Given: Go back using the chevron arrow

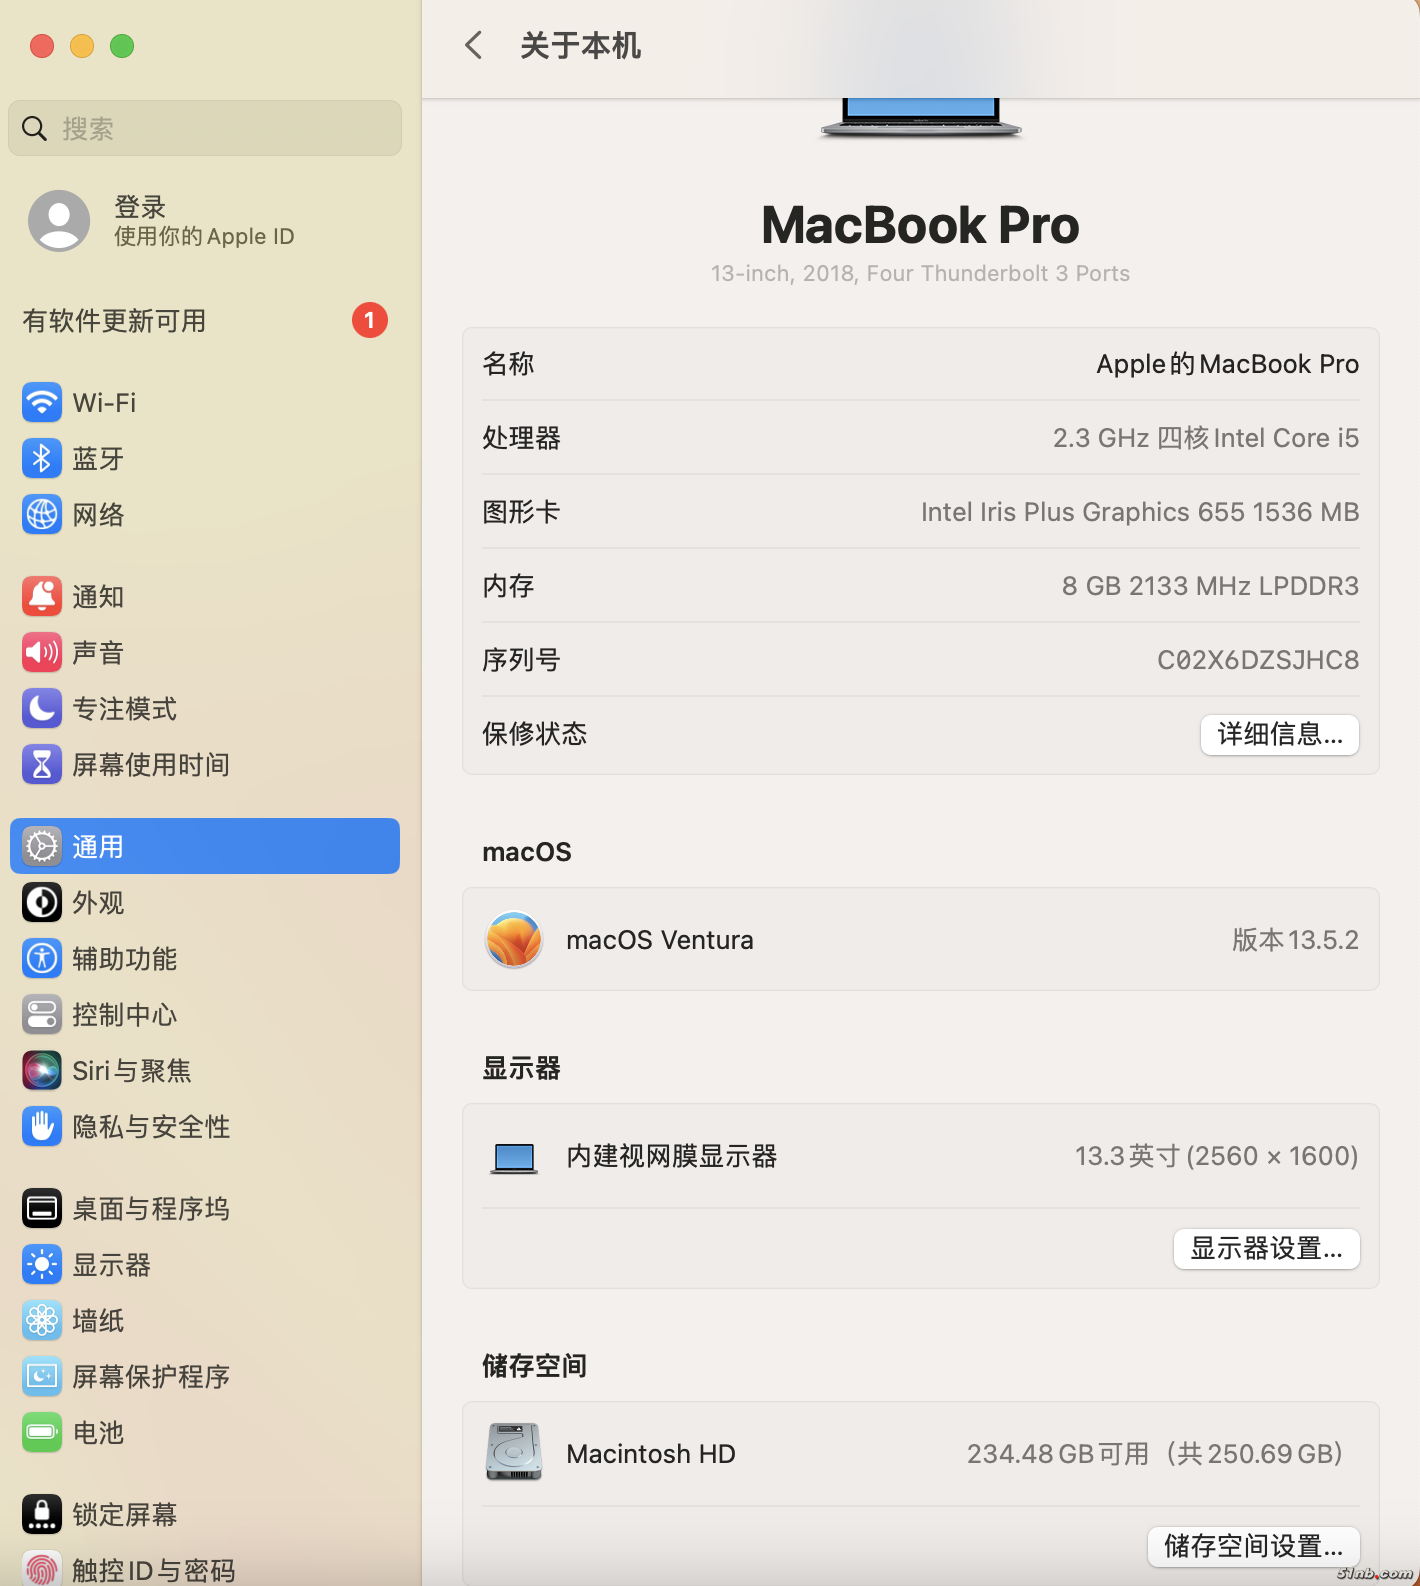Looking at the screenshot, I should pyautogui.click(x=474, y=45).
